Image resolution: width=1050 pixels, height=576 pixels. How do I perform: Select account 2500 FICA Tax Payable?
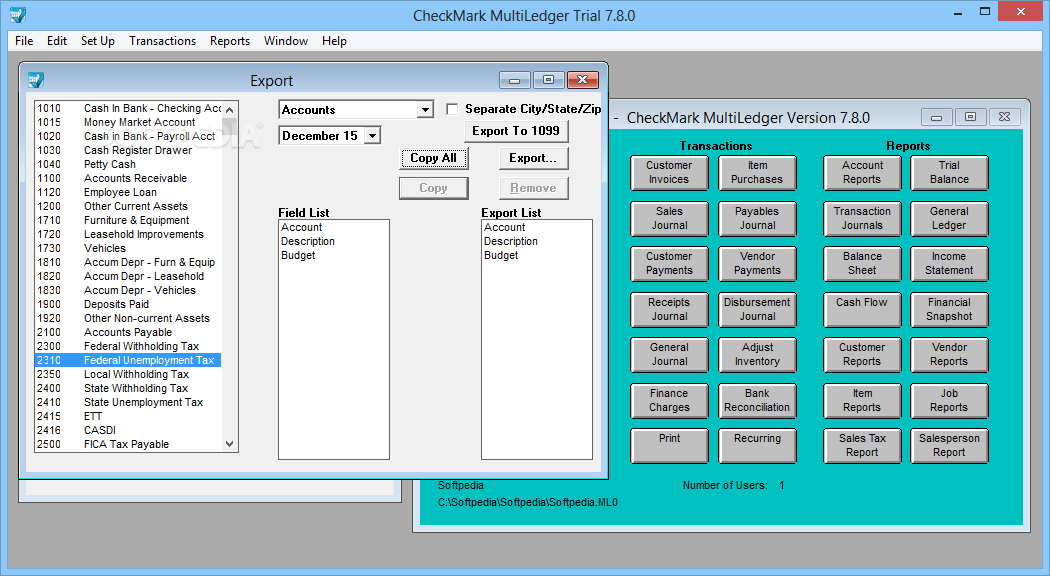[x=128, y=444]
